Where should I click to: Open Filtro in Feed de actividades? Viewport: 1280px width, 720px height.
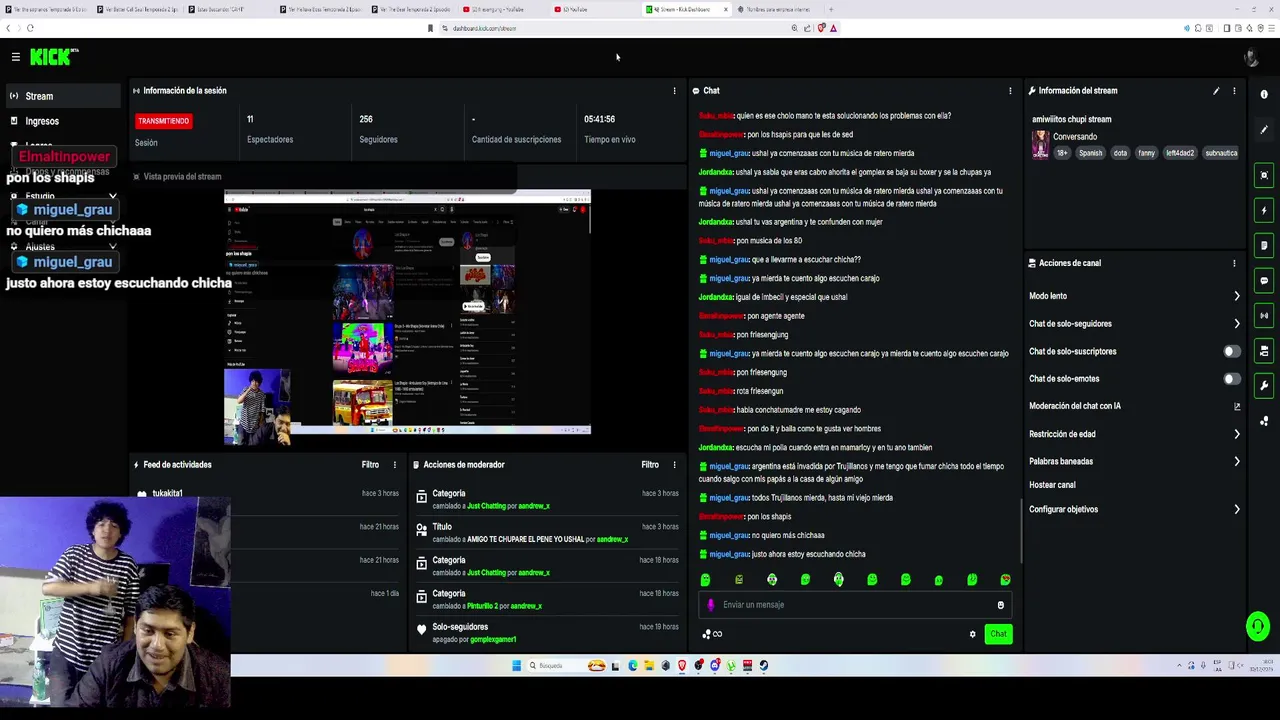point(370,465)
